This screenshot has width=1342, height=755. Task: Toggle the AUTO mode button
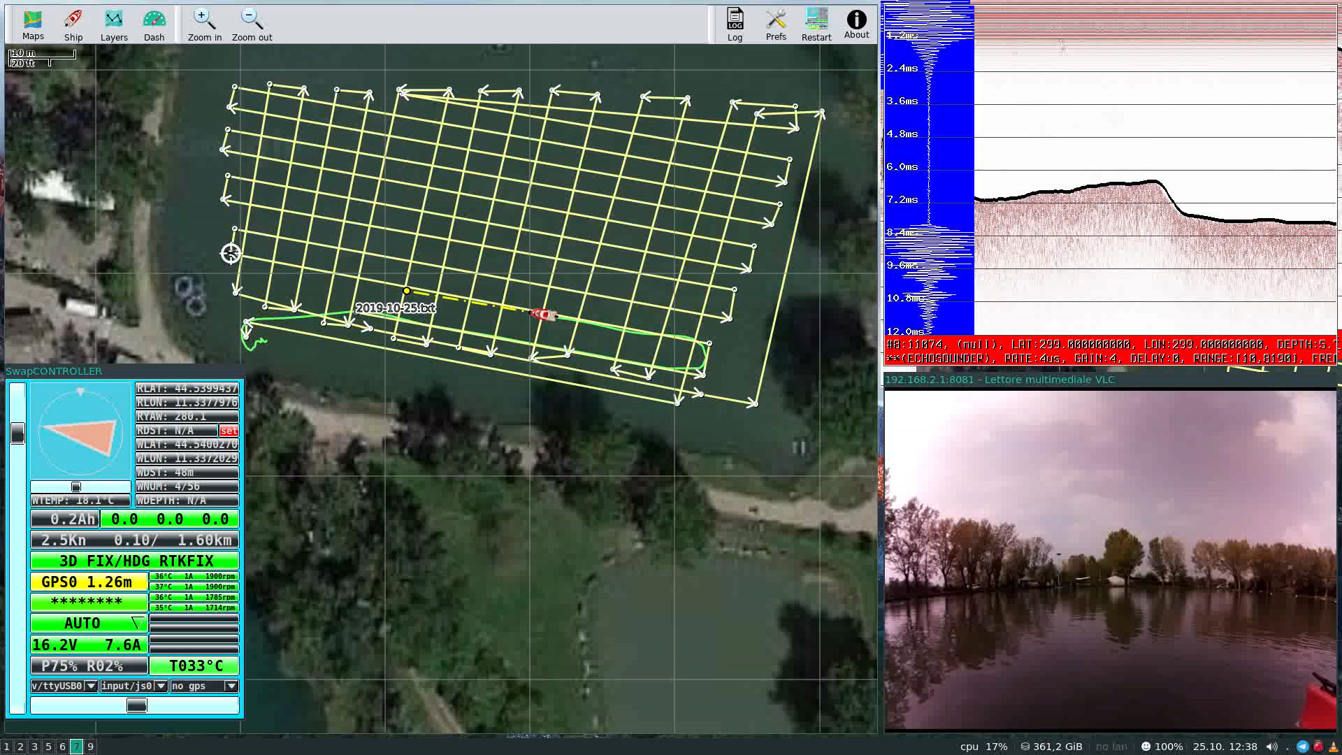click(x=88, y=623)
